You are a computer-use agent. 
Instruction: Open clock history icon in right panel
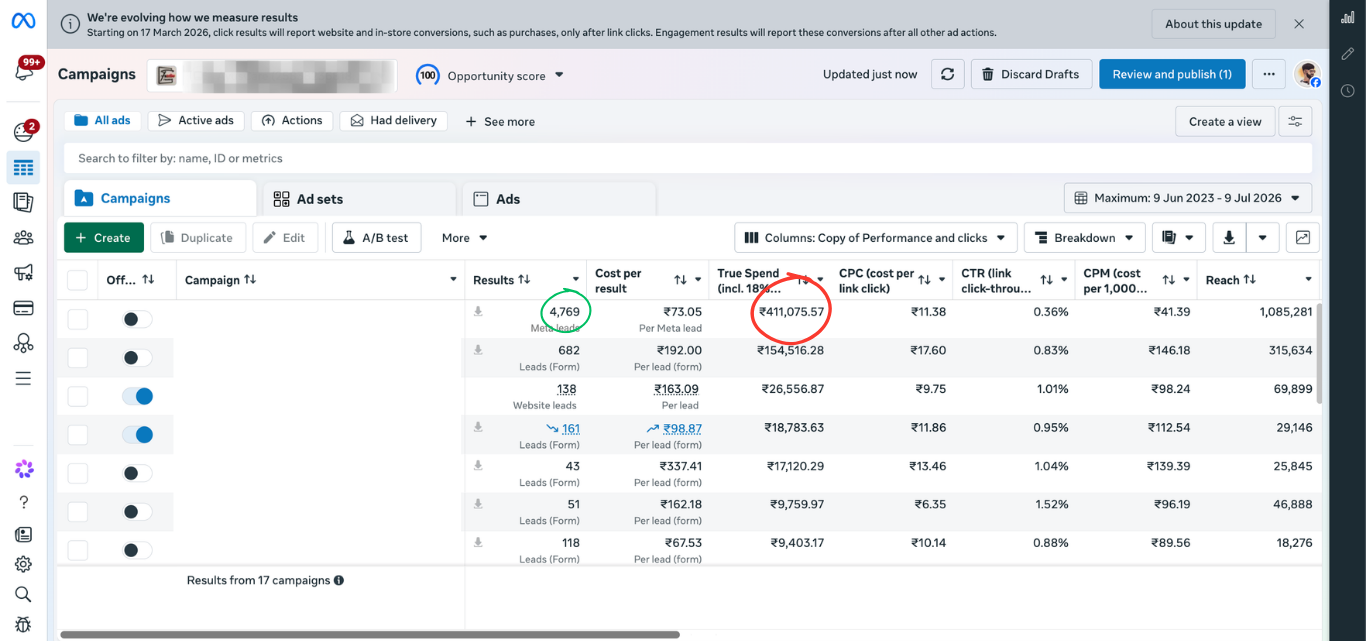pos(1347,91)
